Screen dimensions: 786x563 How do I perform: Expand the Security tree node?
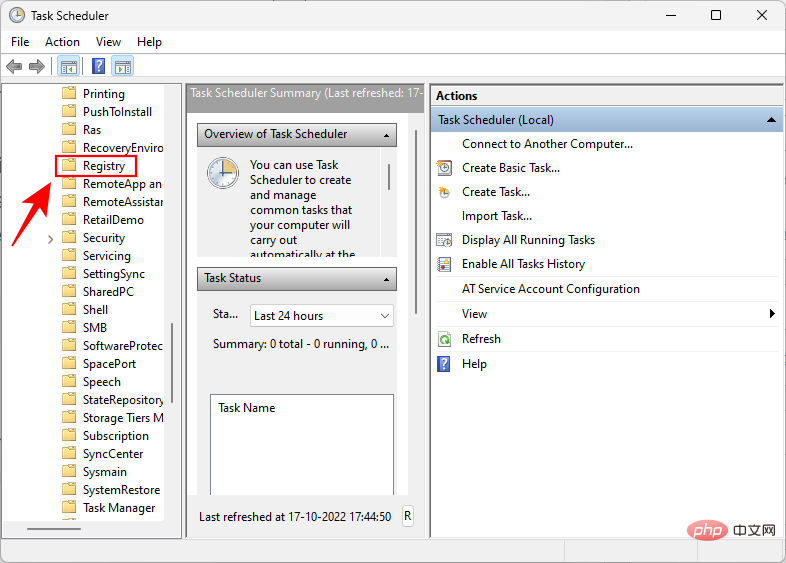pyautogui.click(x=50, y=239)
